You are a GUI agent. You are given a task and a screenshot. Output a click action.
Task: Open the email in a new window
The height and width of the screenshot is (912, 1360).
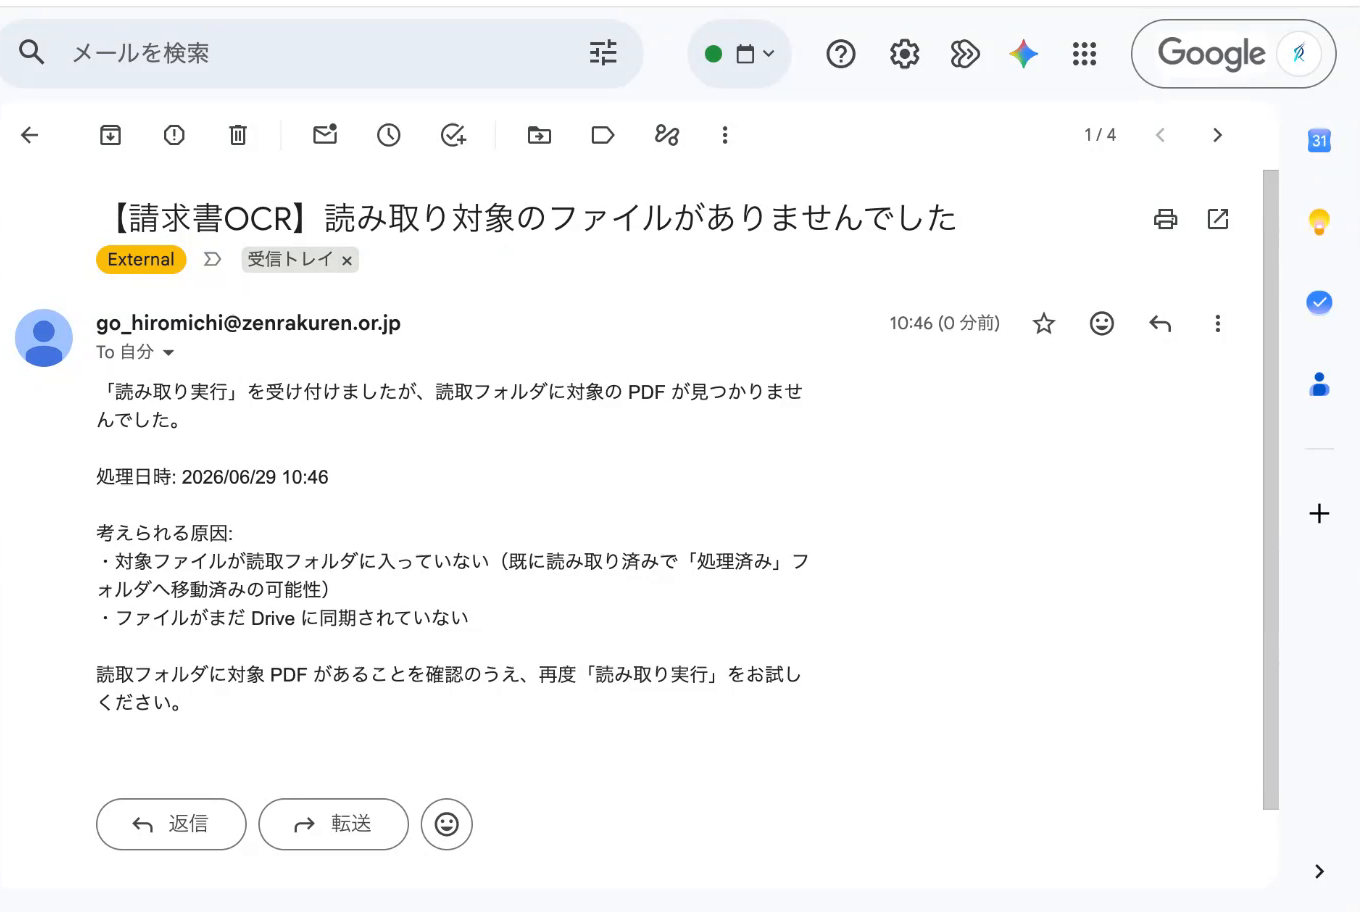(1218, 219)
